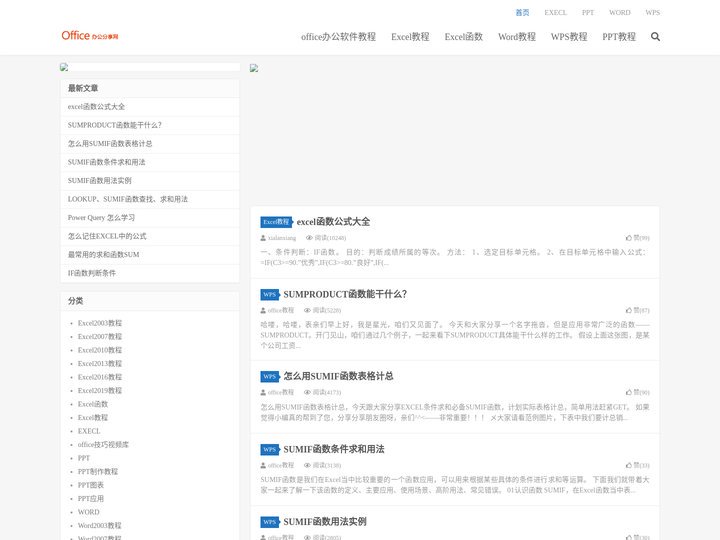Open article title SUMPRODUCT函数能干什么?
The height and width of the screenshot is (540, 720).
345,294
